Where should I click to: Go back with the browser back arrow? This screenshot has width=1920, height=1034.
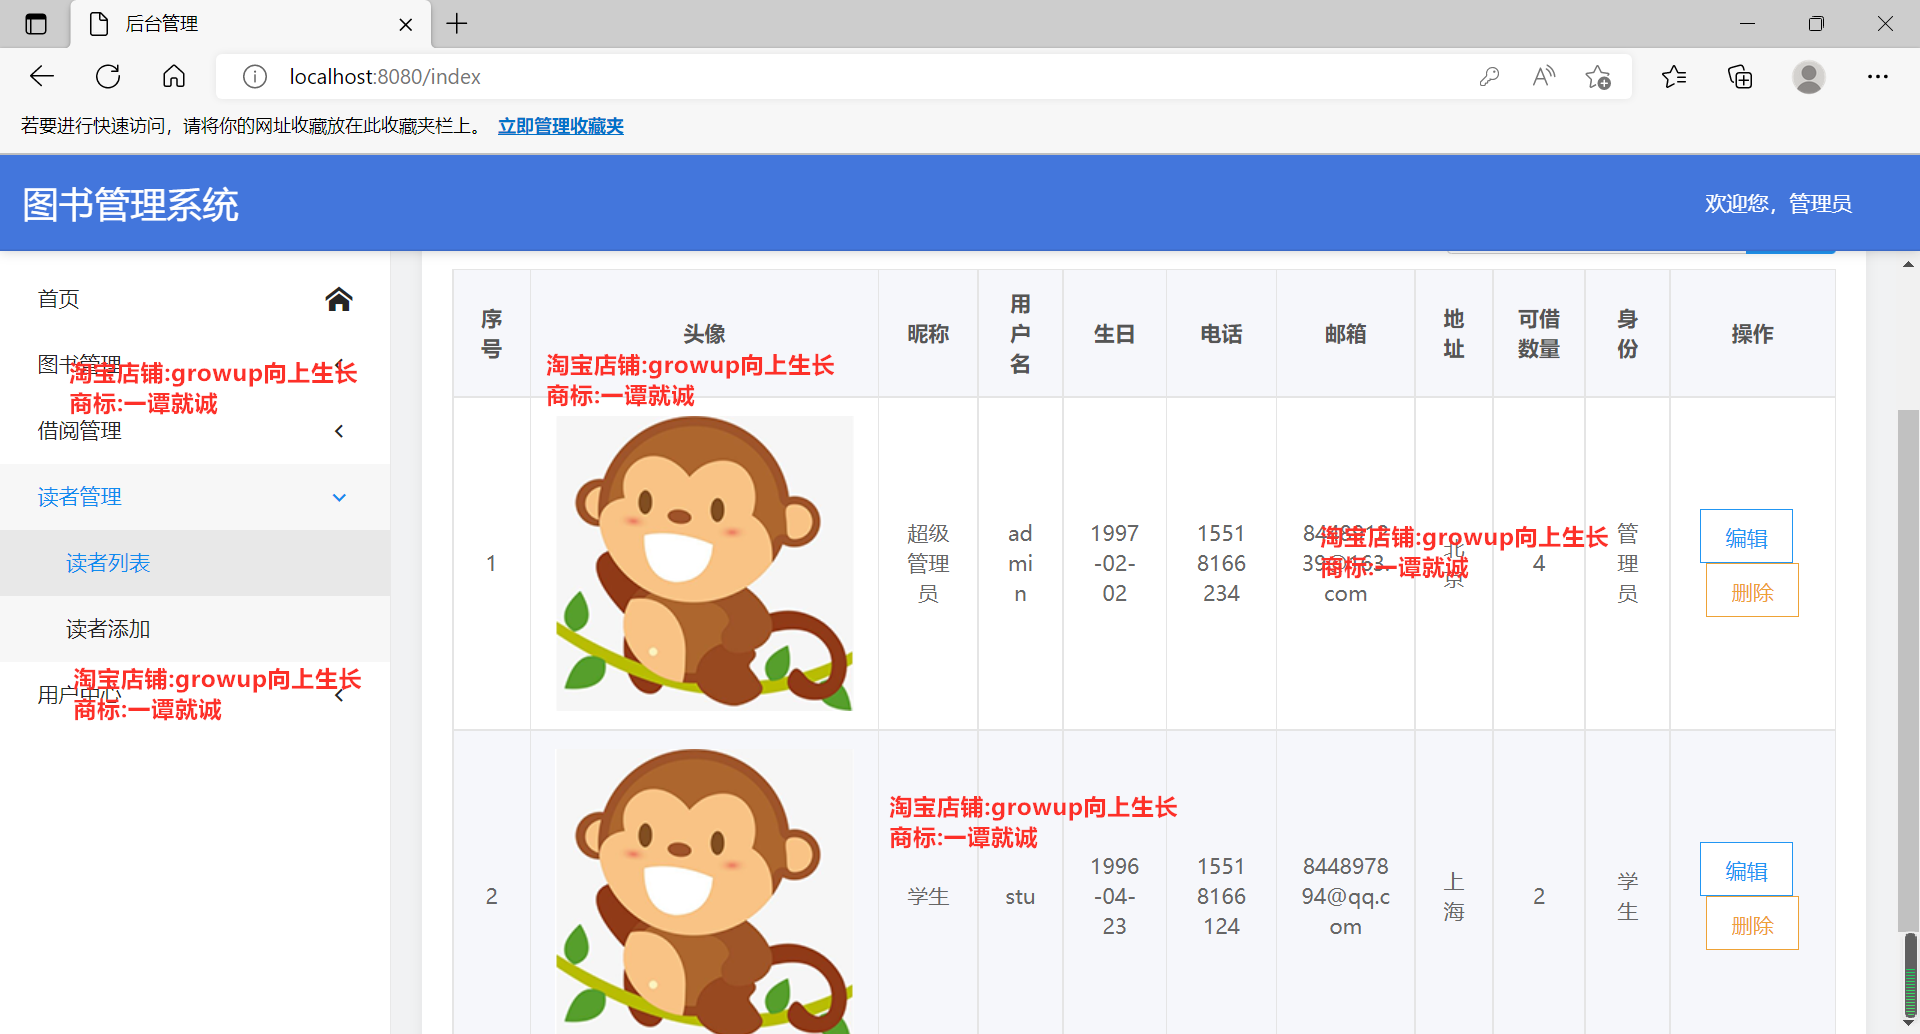[x=42, y=76]
